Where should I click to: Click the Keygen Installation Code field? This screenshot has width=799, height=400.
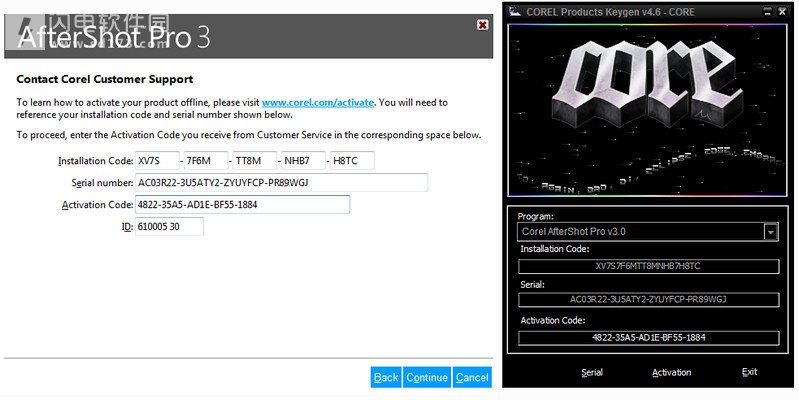[x=648, y=266]
